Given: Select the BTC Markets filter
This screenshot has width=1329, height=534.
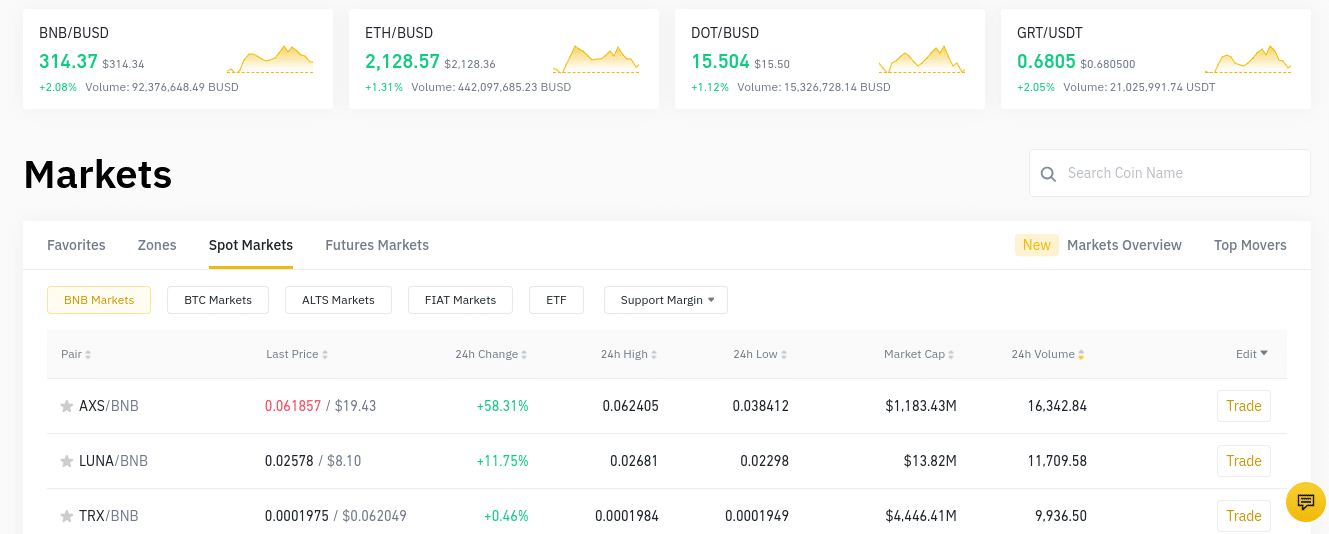Looking at the screenshot, I should 218,300.
